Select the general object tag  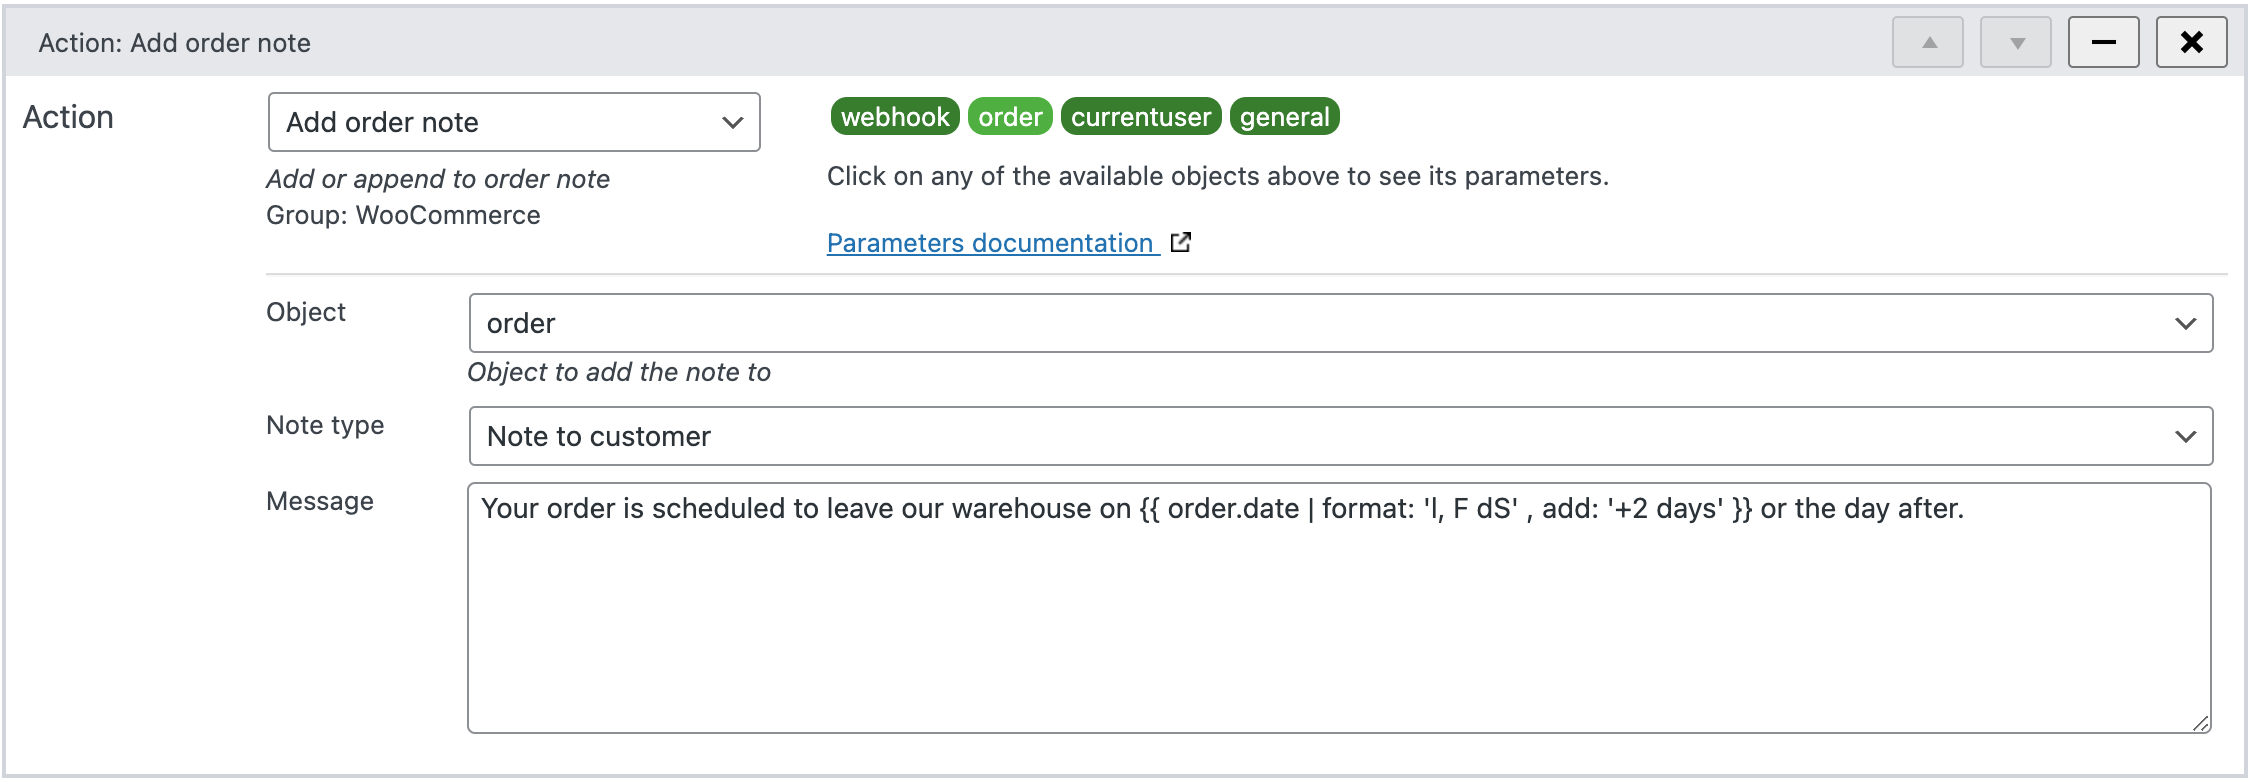point(1286,116)
